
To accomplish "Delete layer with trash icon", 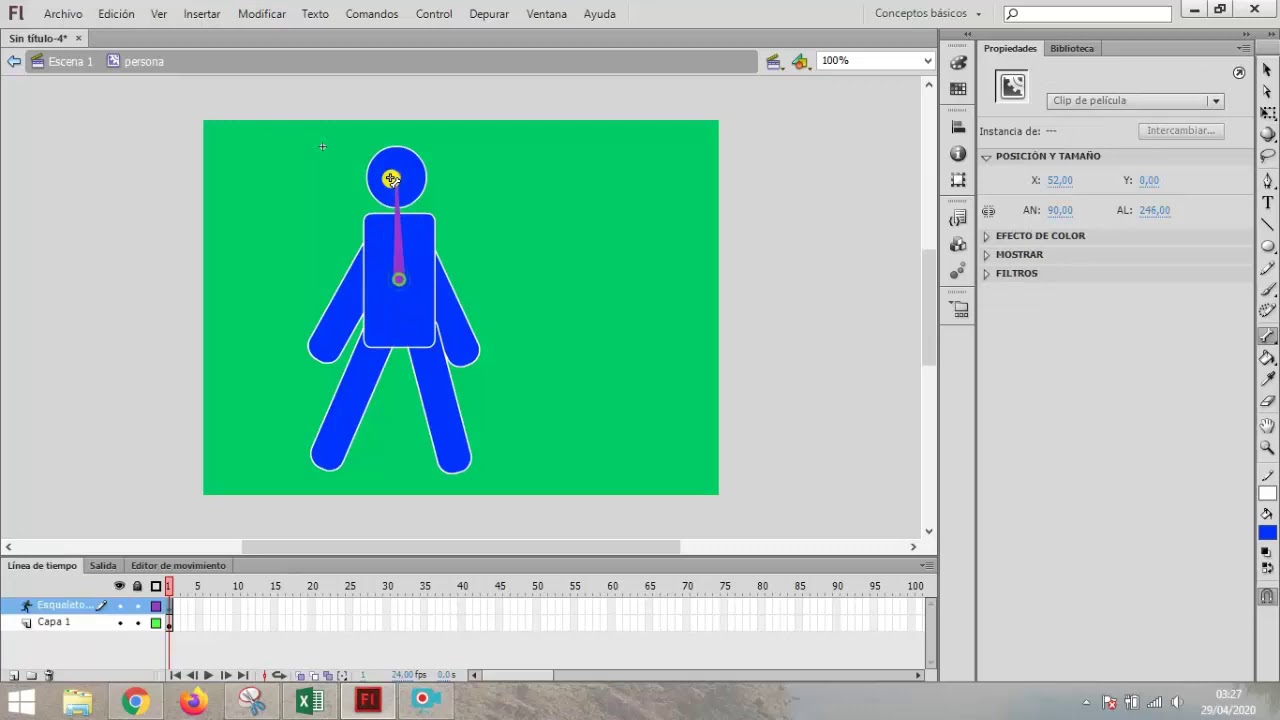I will click(49, 675).
